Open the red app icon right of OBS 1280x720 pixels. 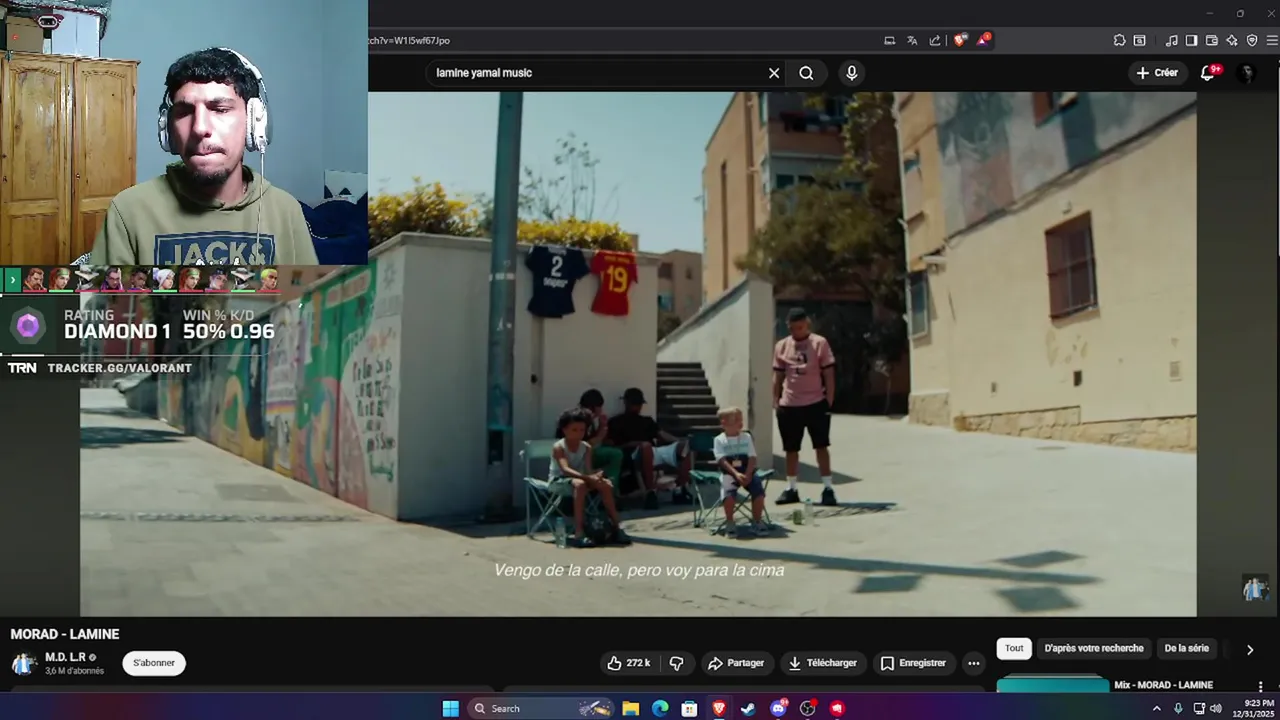[x=837, y=708]
